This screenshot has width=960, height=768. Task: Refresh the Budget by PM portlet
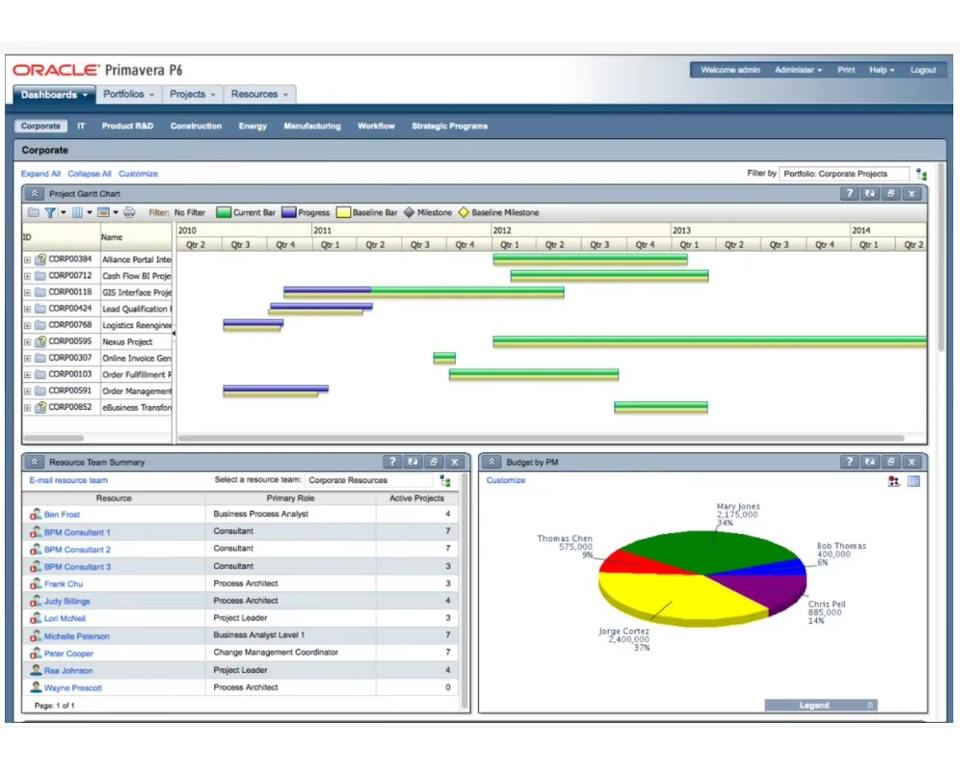pyautogui.click(x=870, y=462)
